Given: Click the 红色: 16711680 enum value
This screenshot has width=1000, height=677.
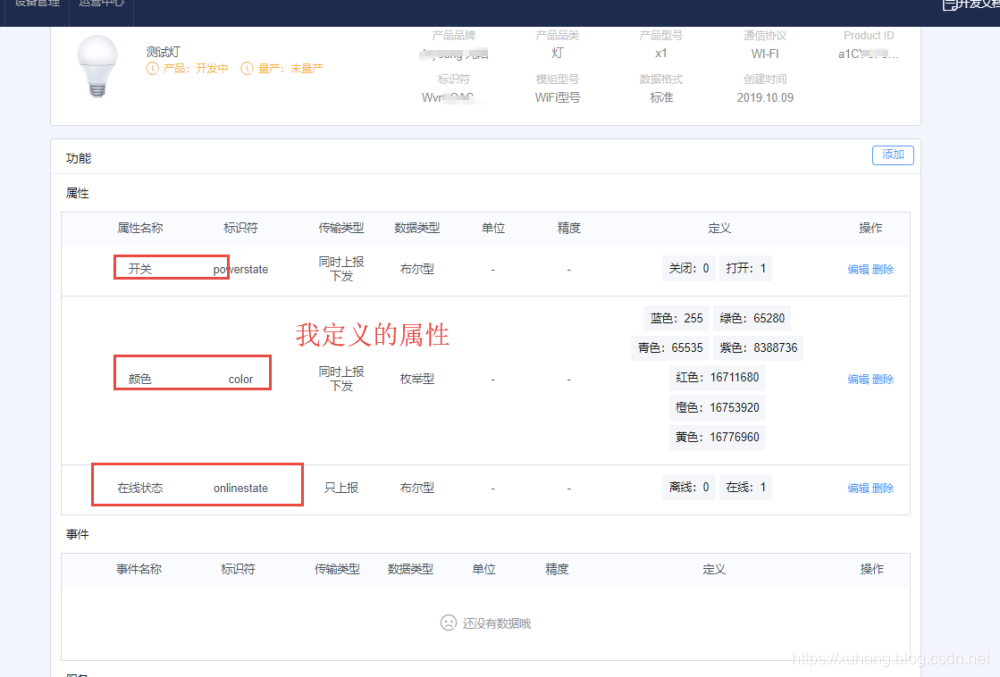Looking at the screenshot, I should (x=717, y=377).
